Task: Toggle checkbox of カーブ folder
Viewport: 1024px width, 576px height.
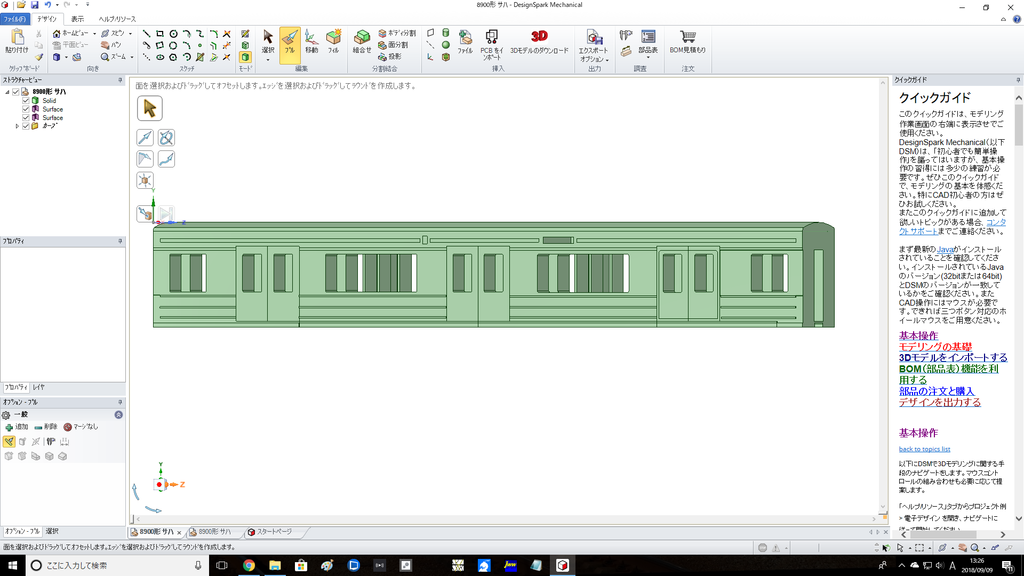Action: [25, 126]
